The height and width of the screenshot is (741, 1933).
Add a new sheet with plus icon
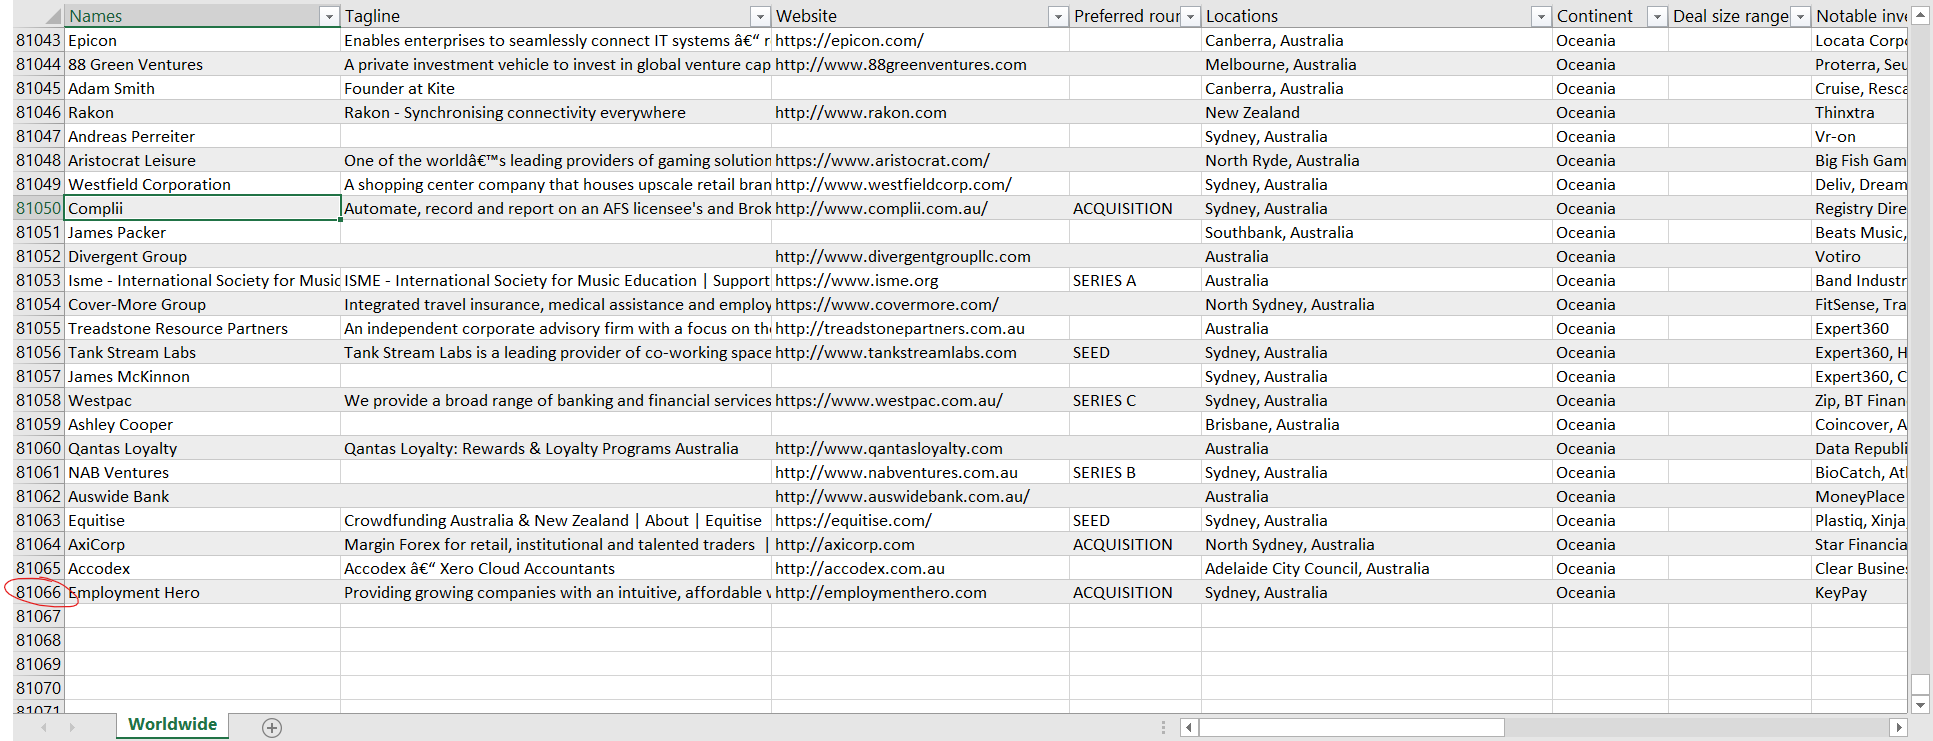[x=272, y=728]
